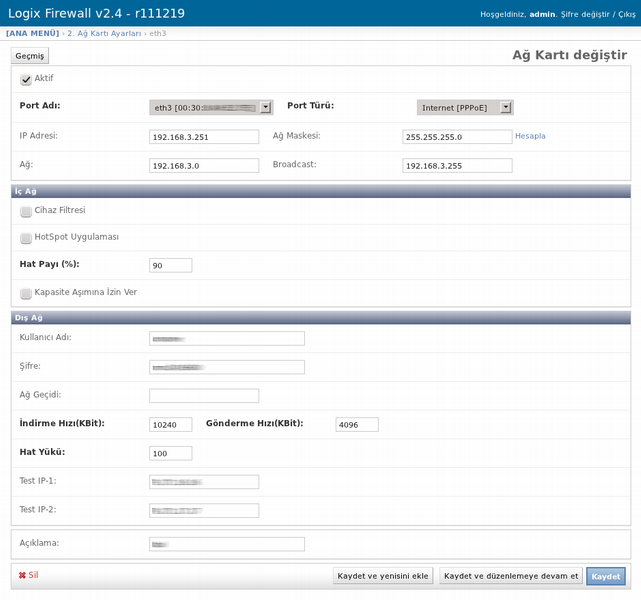Click the Şifre password field
Screen dimensions: 641x600
[227, 367]
